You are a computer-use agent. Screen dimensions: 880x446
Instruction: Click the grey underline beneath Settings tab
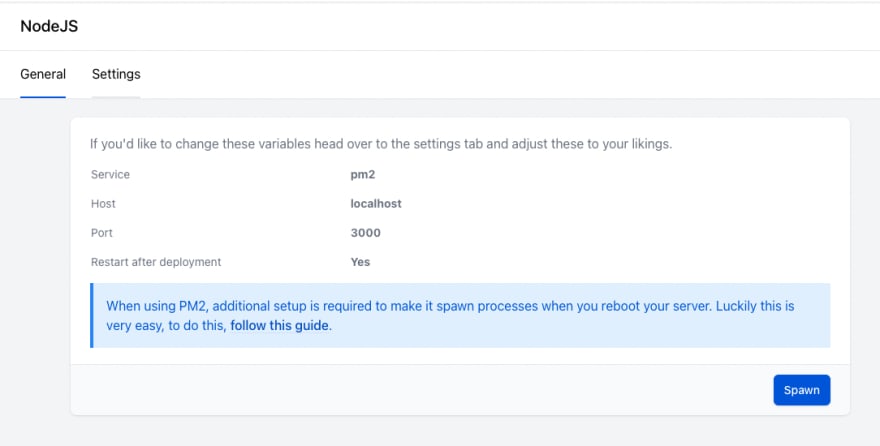click(x=116, y=97)
